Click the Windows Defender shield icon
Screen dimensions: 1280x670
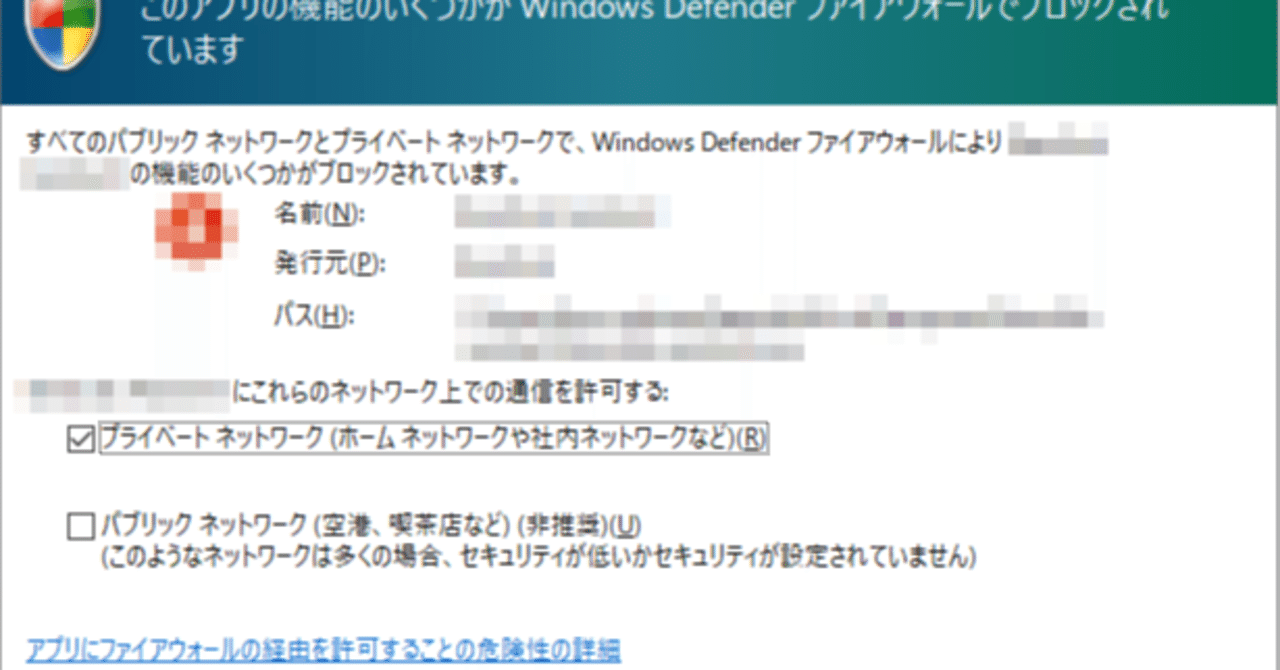(63, 30)
